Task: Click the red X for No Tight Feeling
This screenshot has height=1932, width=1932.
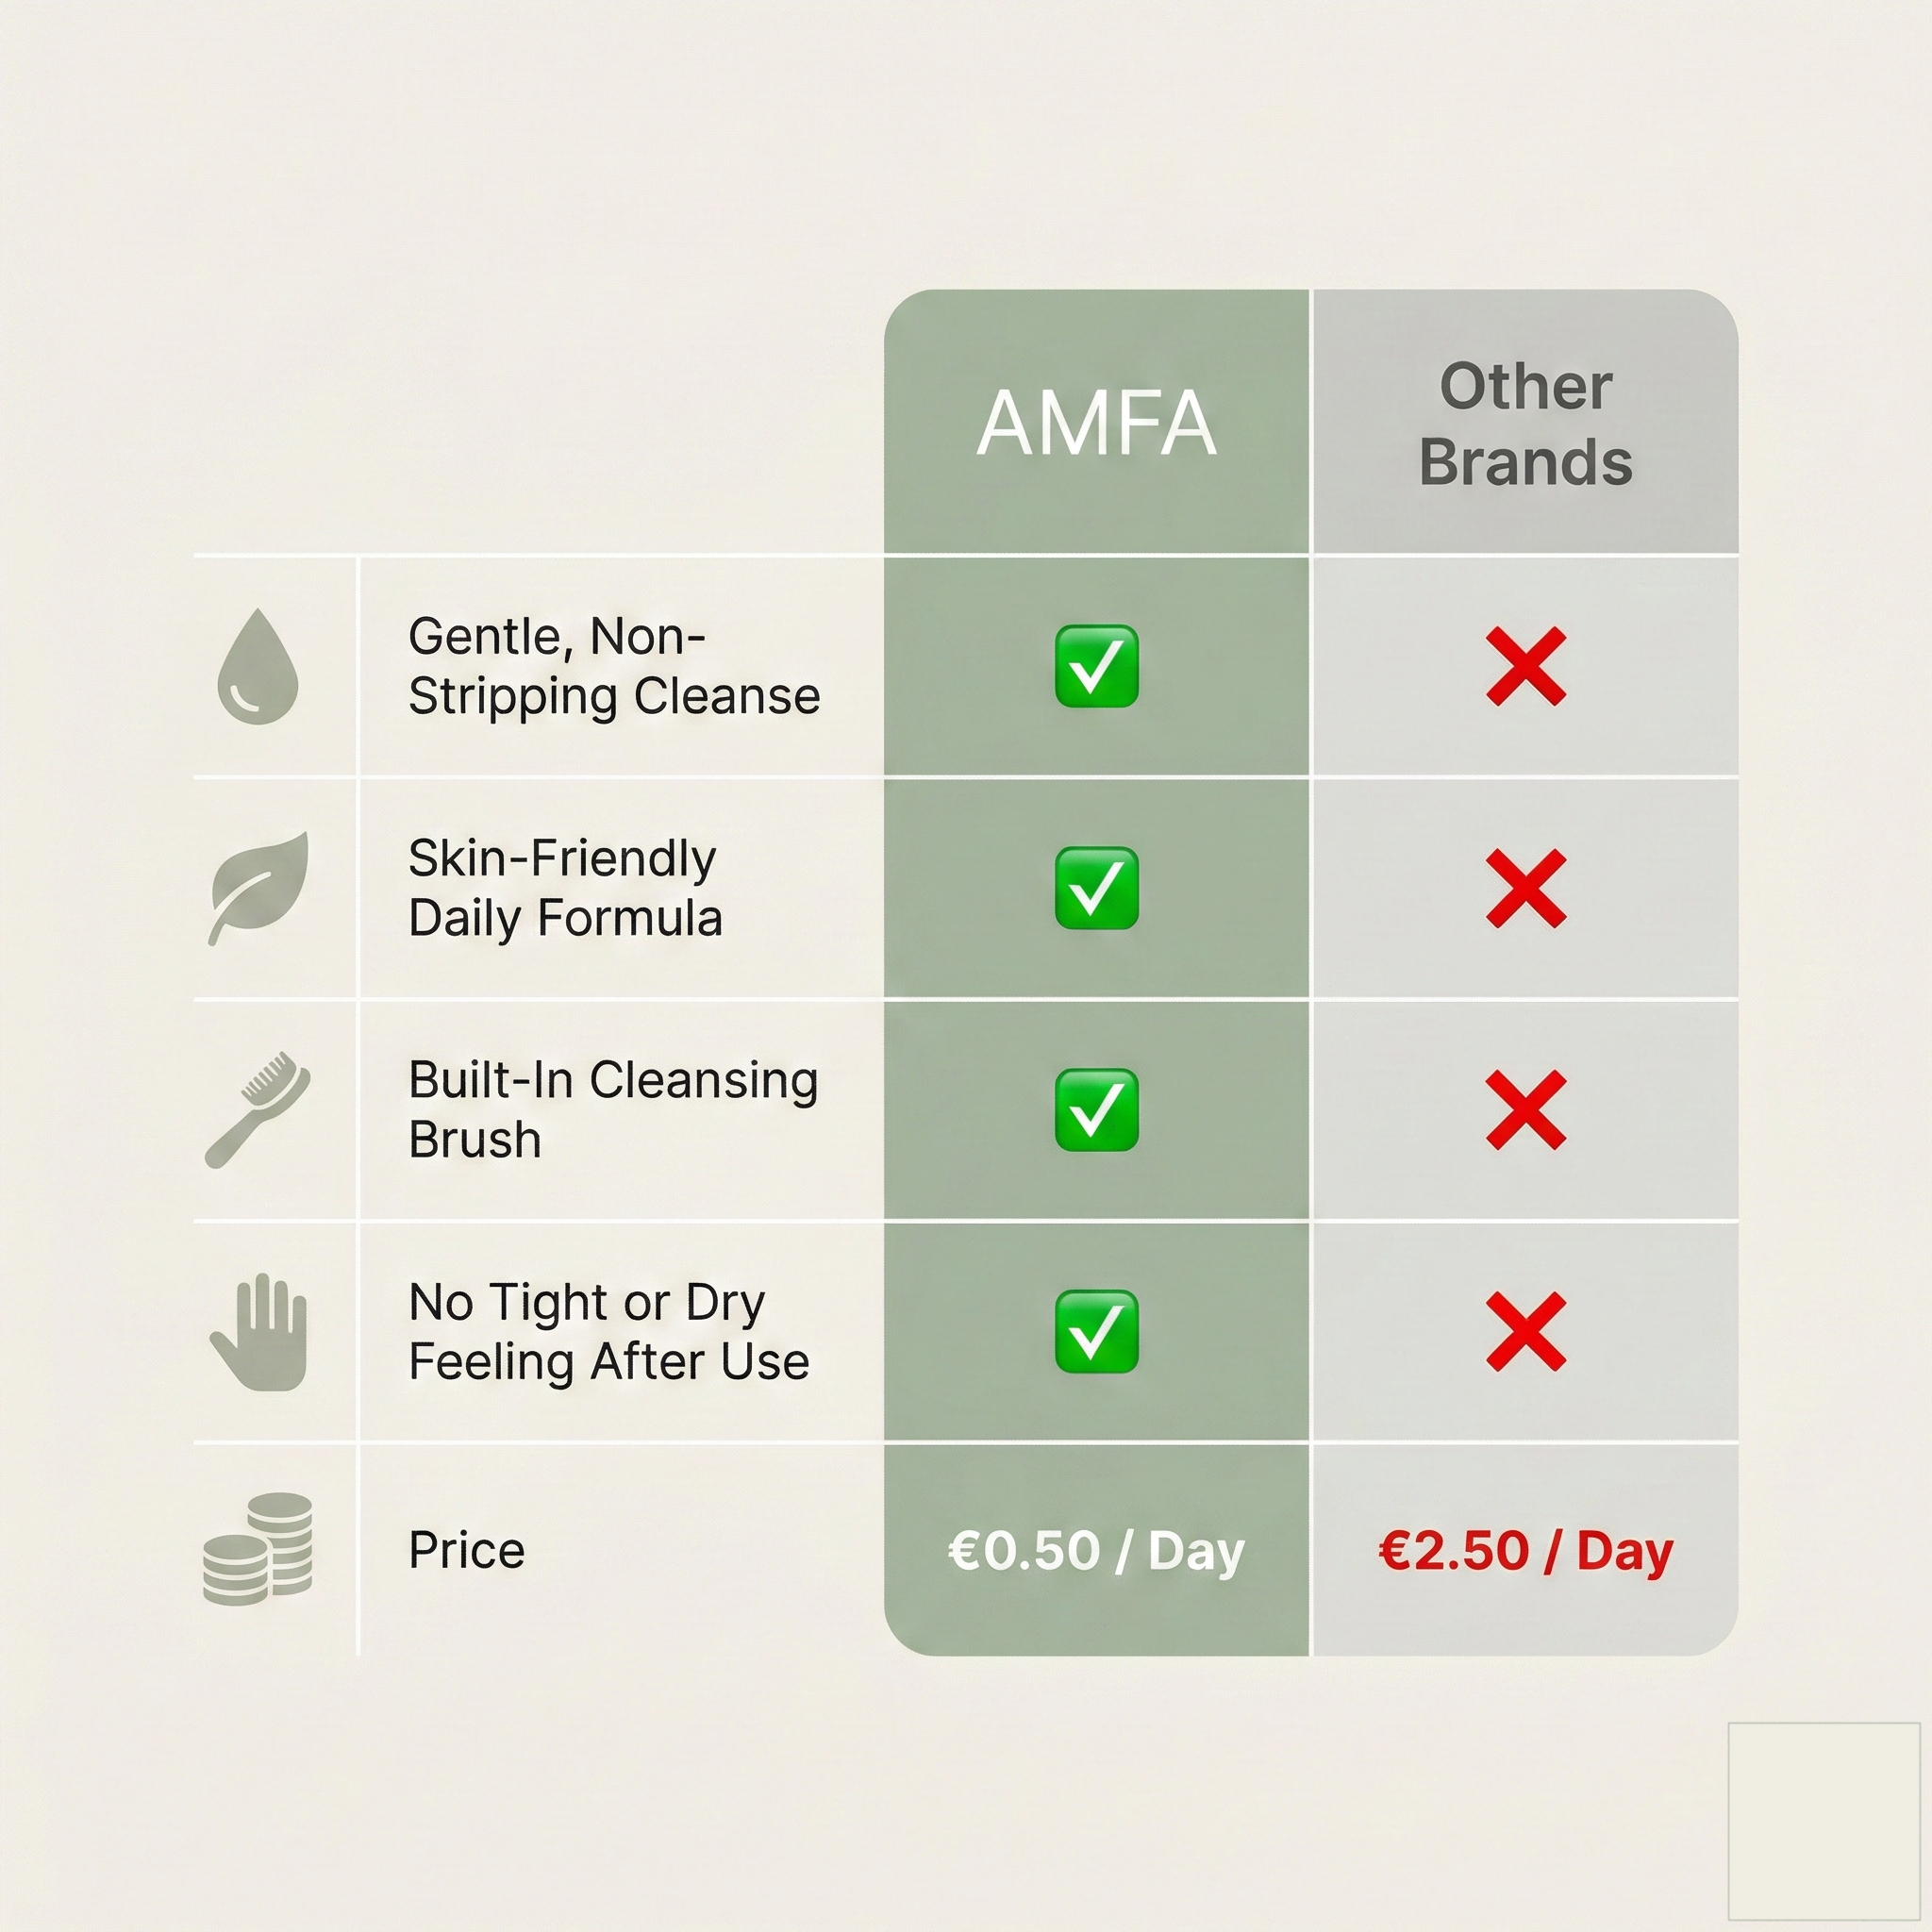Action: tap(1526, 1331)
